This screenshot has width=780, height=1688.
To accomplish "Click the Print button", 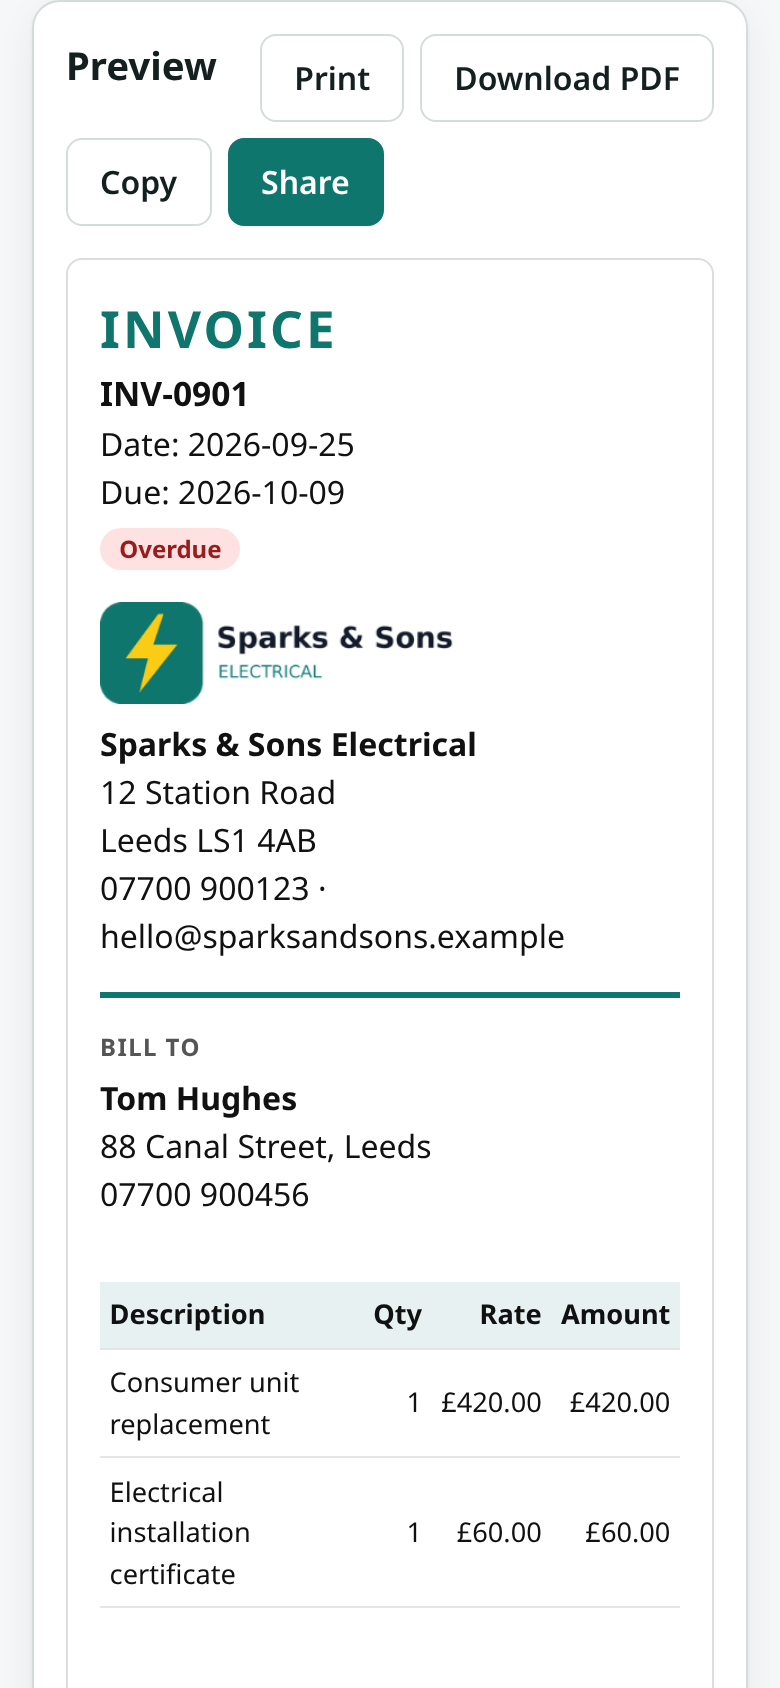I will 332,78.
